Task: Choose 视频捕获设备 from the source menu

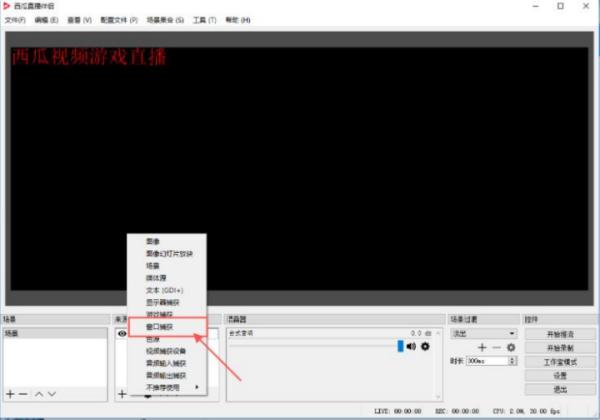Action: pyautogui.click(x=167, y=351)
